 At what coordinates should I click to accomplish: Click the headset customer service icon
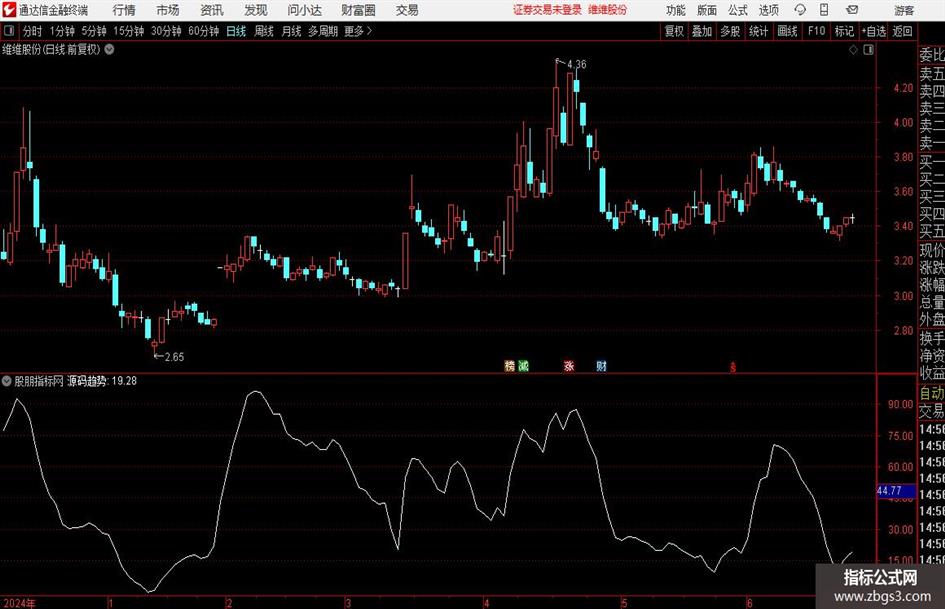(x=800, y=10)
